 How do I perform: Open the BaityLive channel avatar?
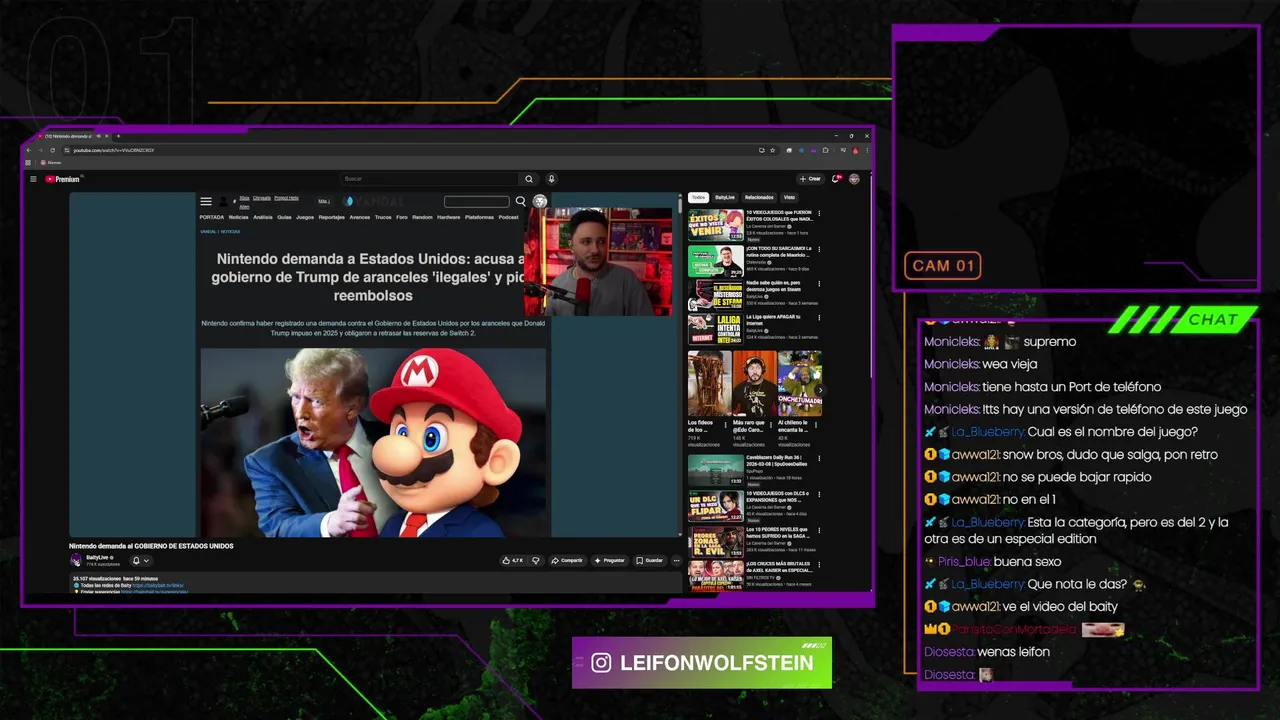point(76,560)
